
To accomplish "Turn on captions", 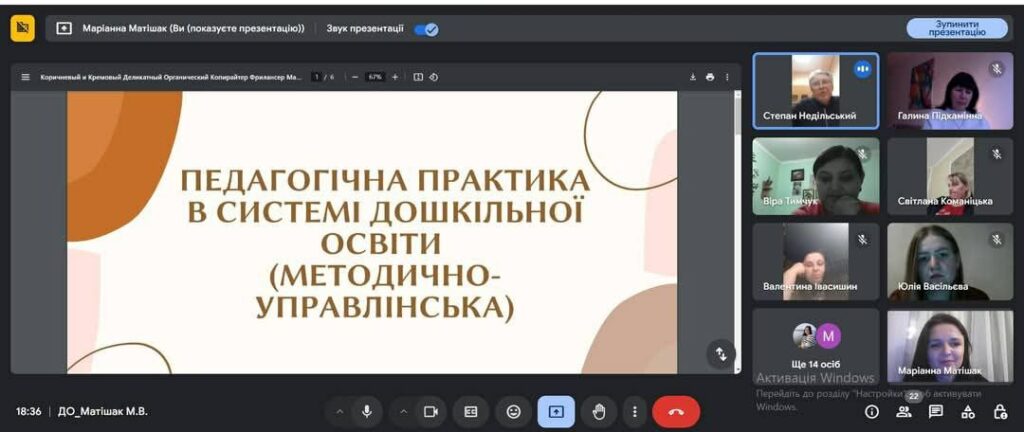I will (x=471, y=411).
